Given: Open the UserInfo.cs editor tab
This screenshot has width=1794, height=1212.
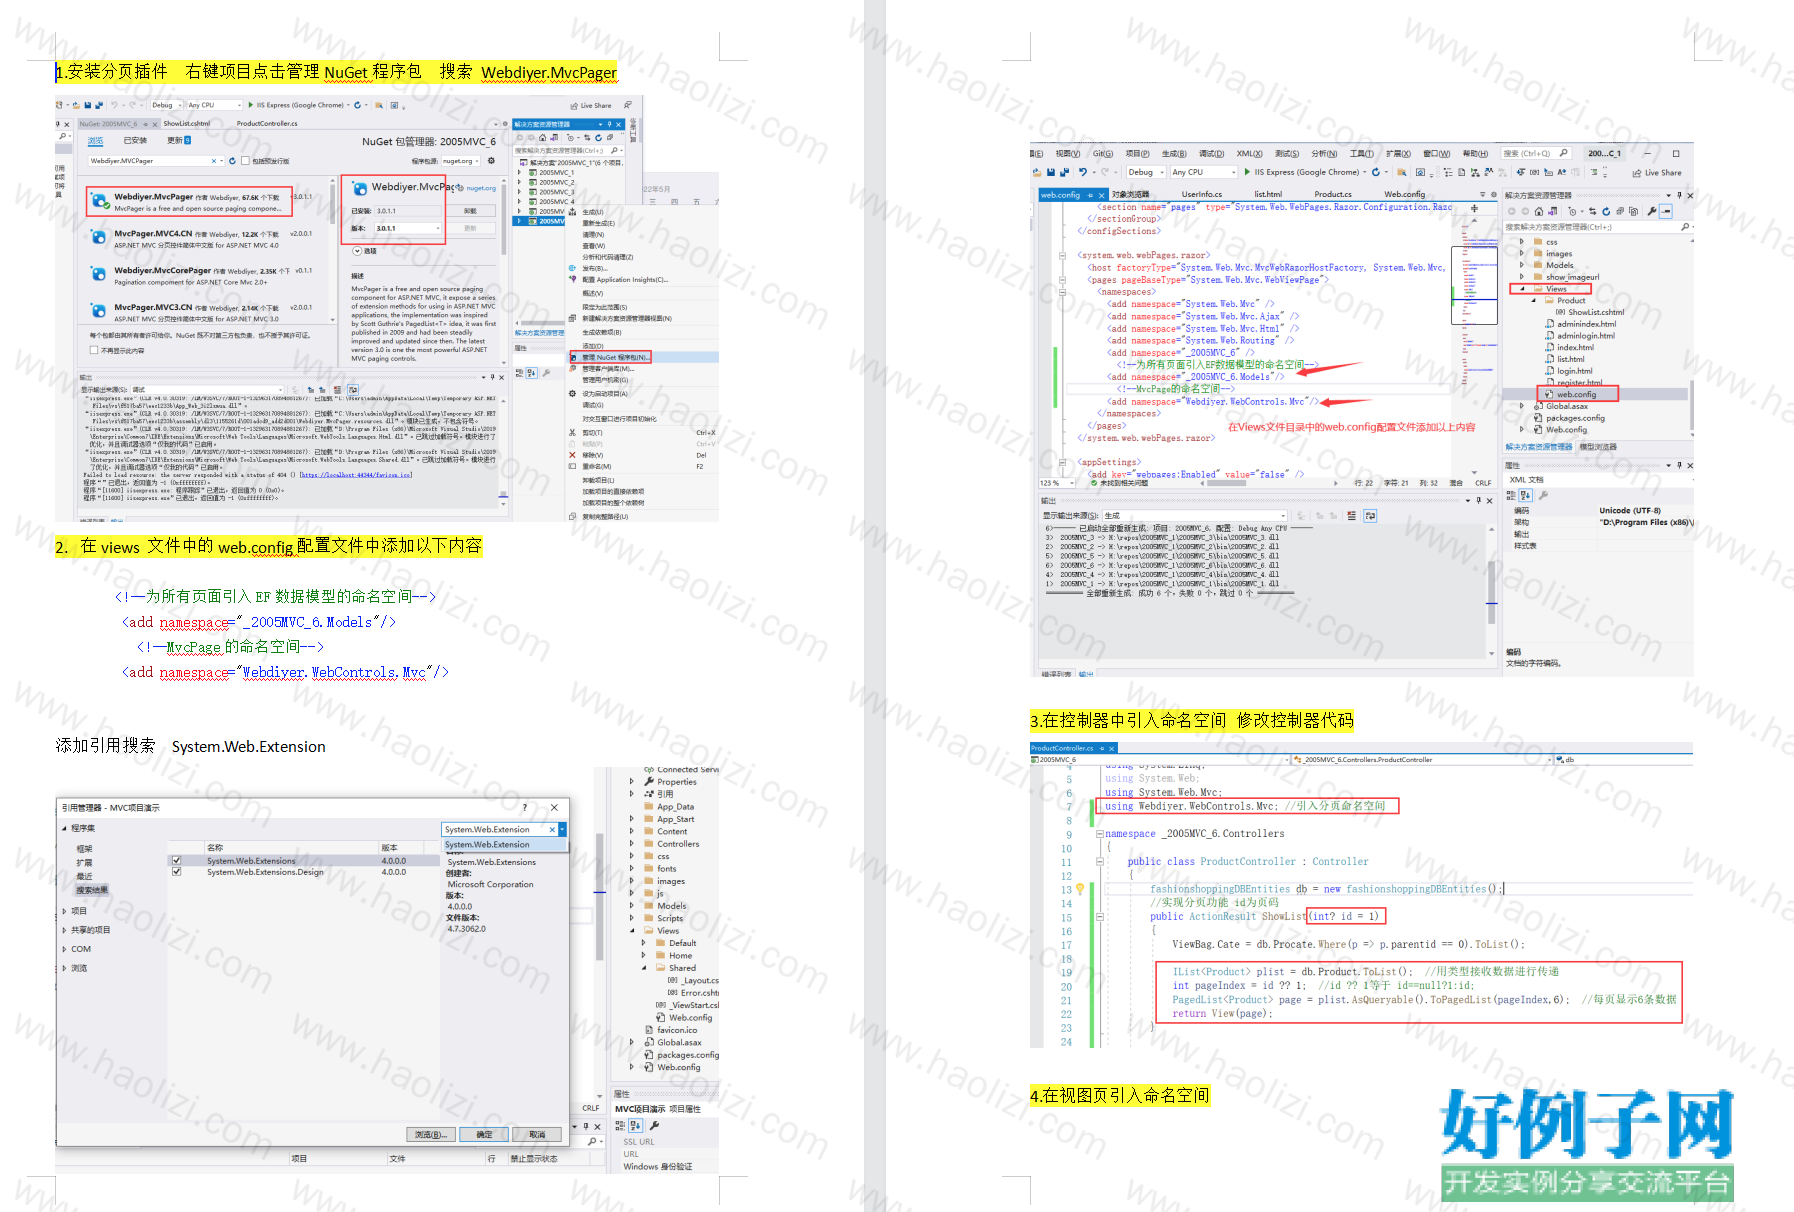Looking at the screenshot, I should tap(1201, 194).
